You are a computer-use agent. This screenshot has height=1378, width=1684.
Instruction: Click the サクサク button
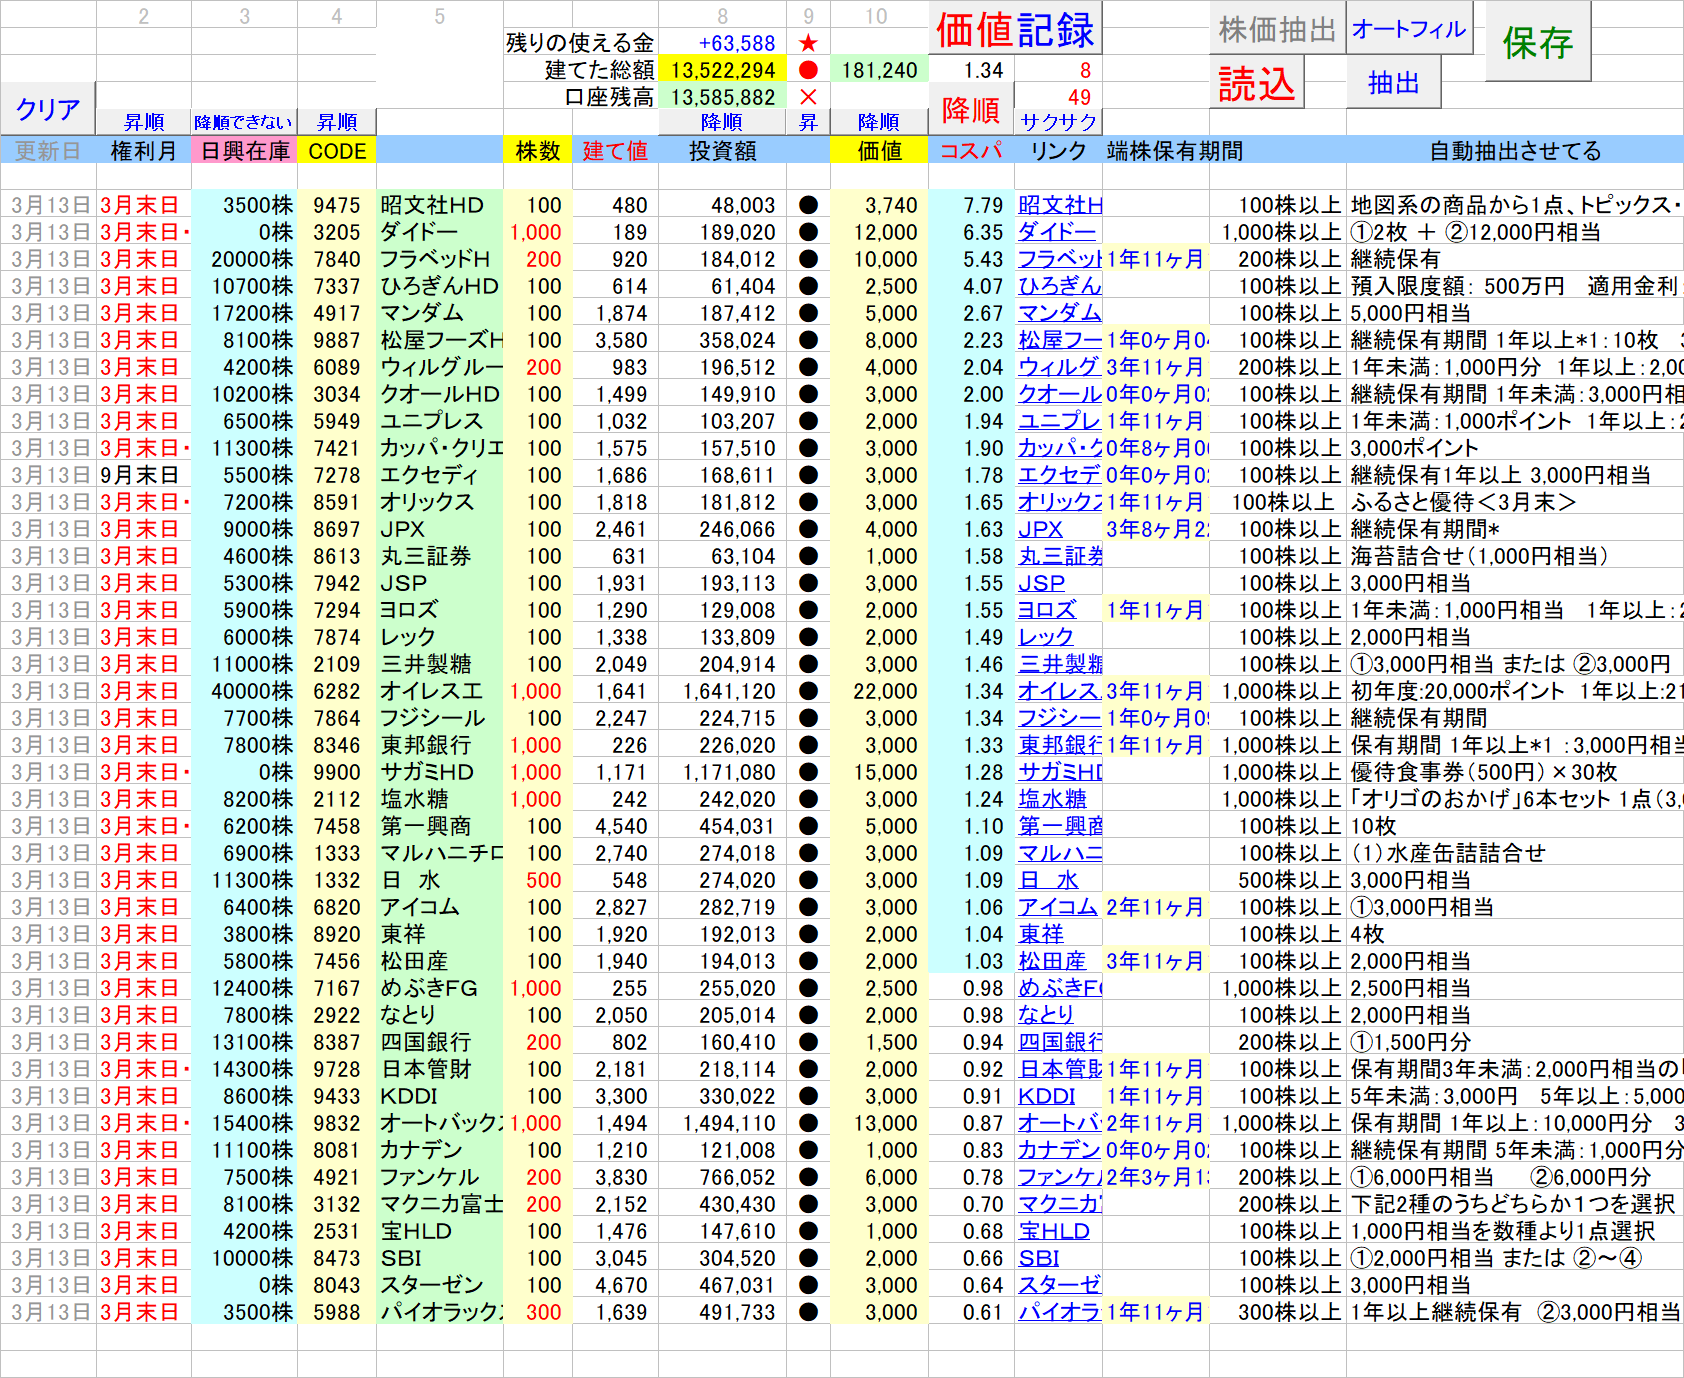click(1058, 122)
